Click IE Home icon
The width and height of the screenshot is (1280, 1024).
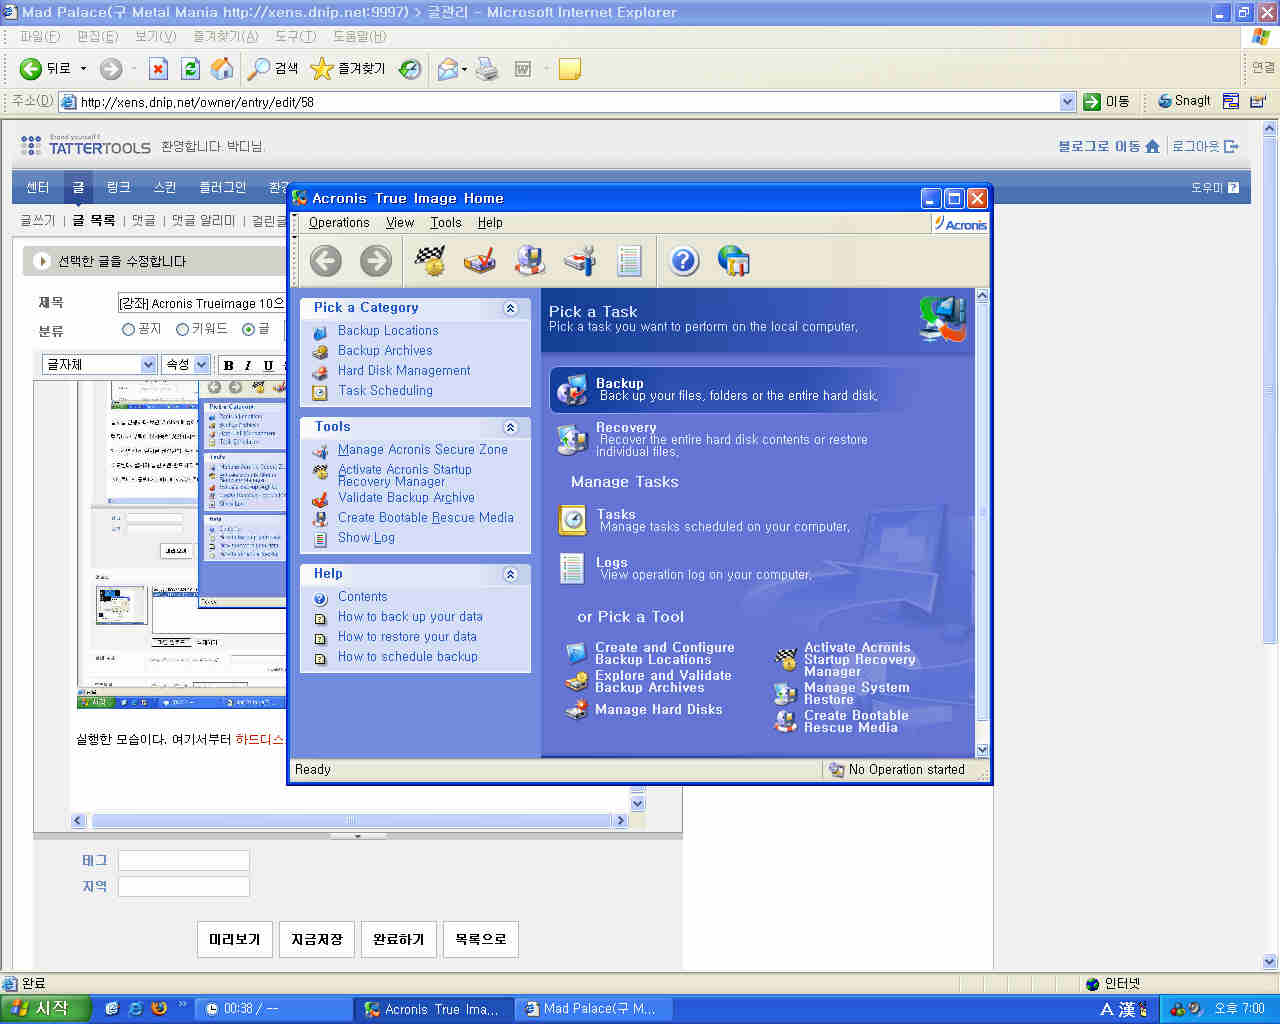tap(222, 69)
